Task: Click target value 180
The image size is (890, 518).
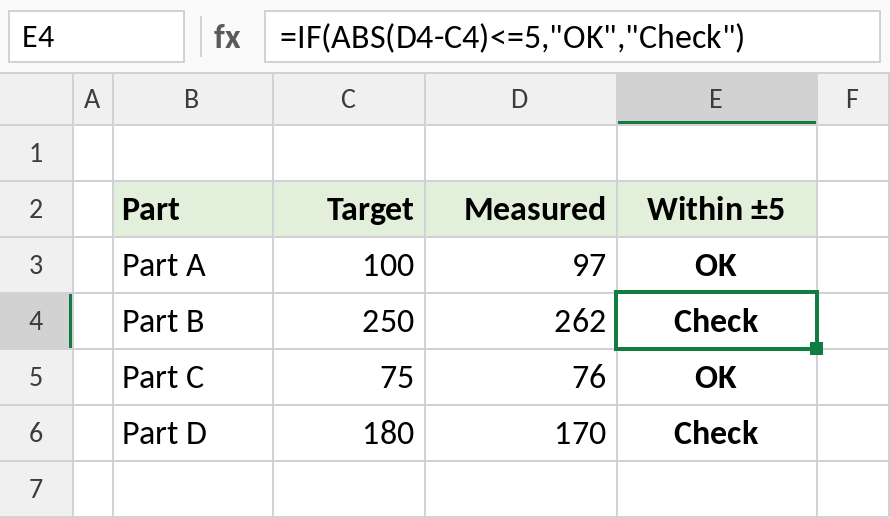Action: click(x=349, y=433)
